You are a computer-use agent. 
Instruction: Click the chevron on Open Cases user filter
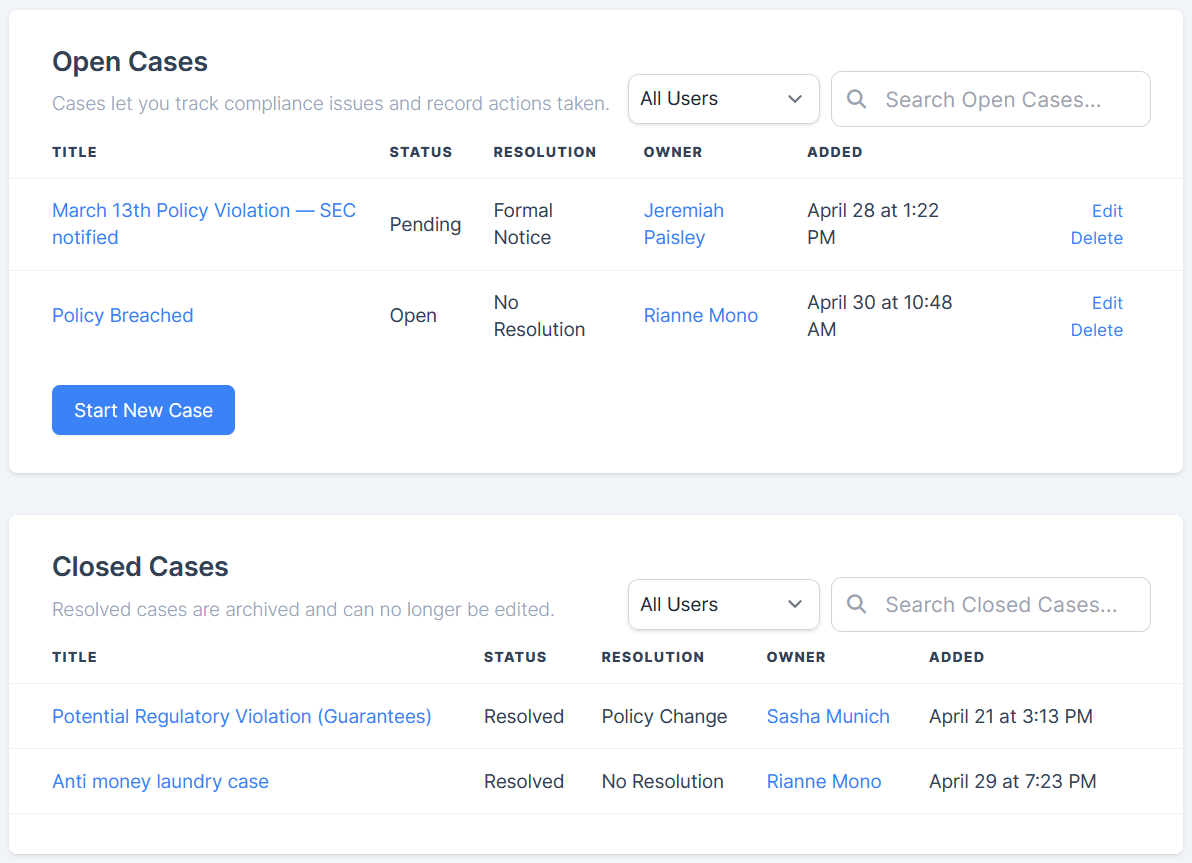795,99
